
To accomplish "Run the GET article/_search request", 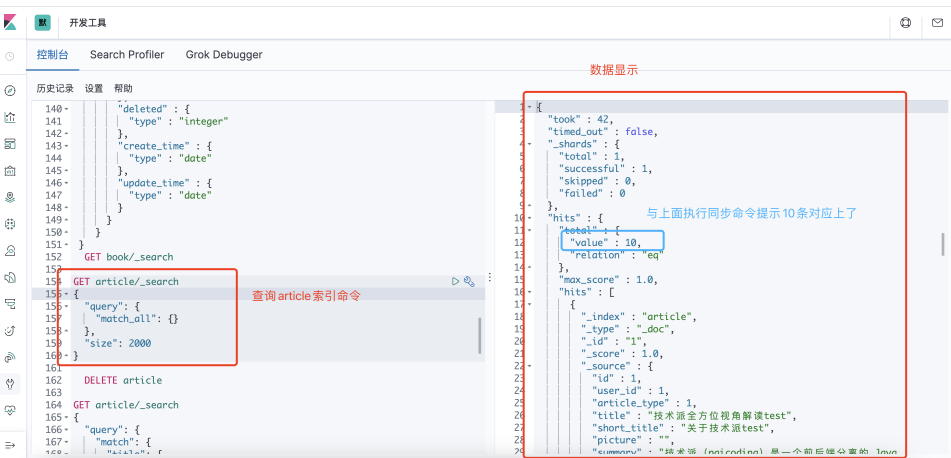I will point(456,282).
